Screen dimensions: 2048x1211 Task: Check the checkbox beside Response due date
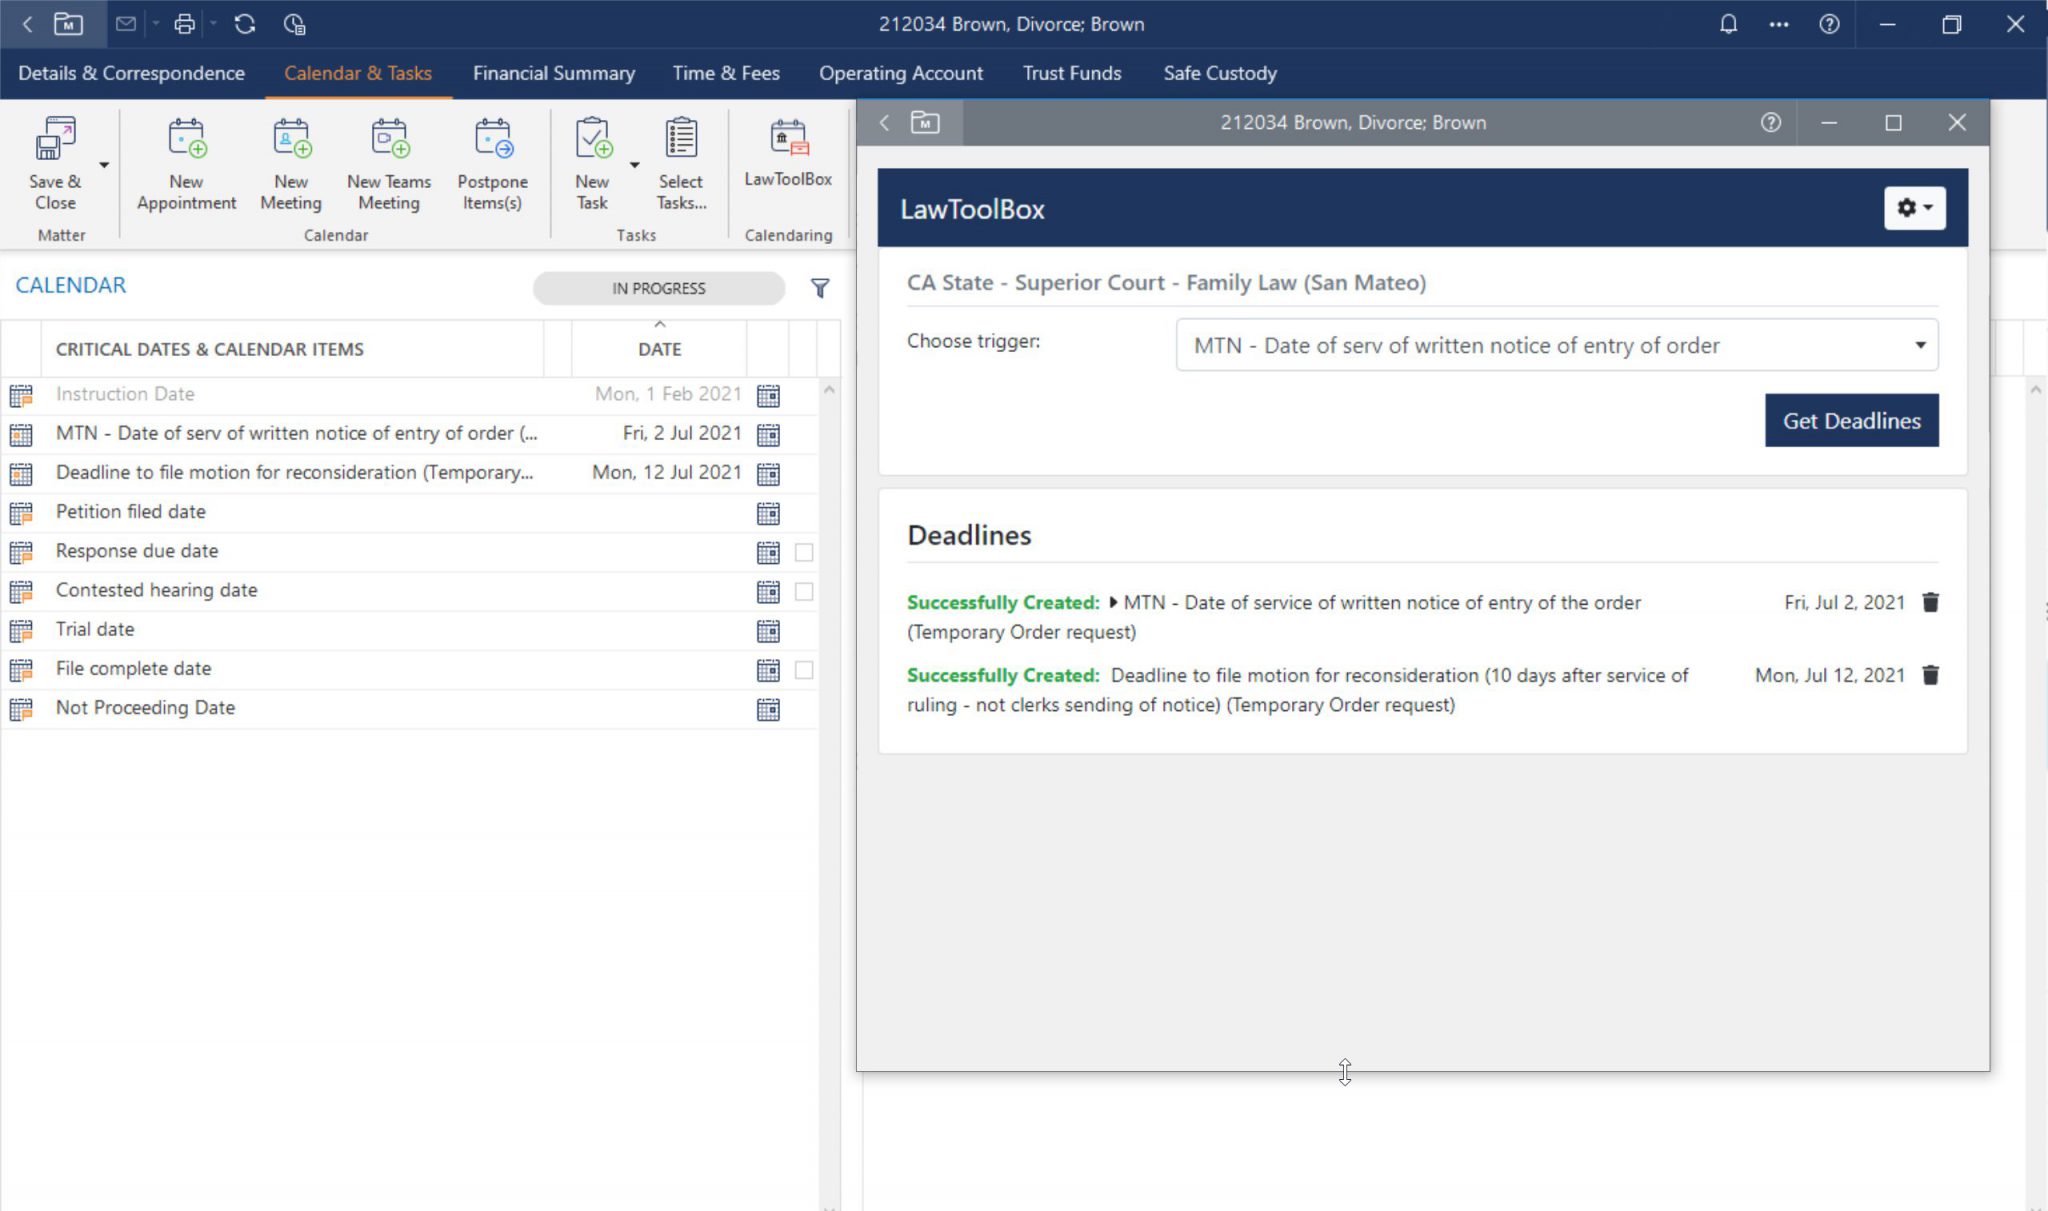(803, 552)
